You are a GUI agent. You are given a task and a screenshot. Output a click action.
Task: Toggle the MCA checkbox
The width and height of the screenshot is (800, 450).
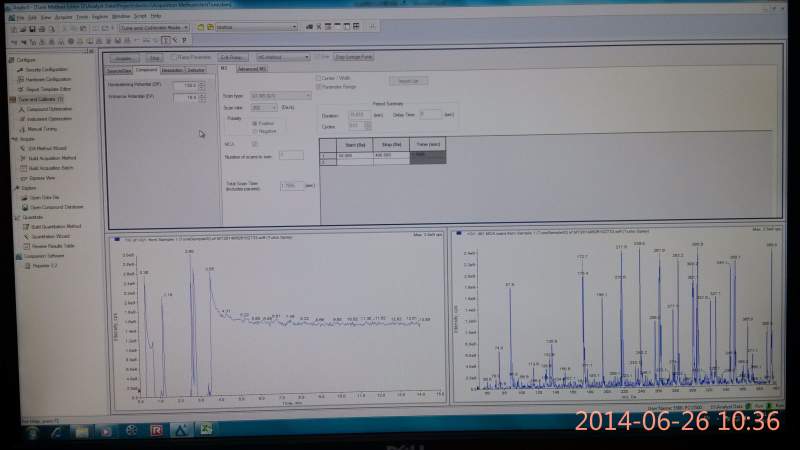point(255,144)
